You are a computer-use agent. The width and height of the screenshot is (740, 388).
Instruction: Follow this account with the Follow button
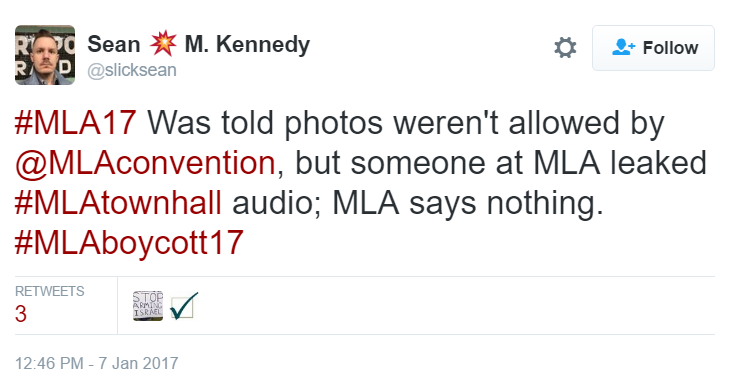point(653,48)
